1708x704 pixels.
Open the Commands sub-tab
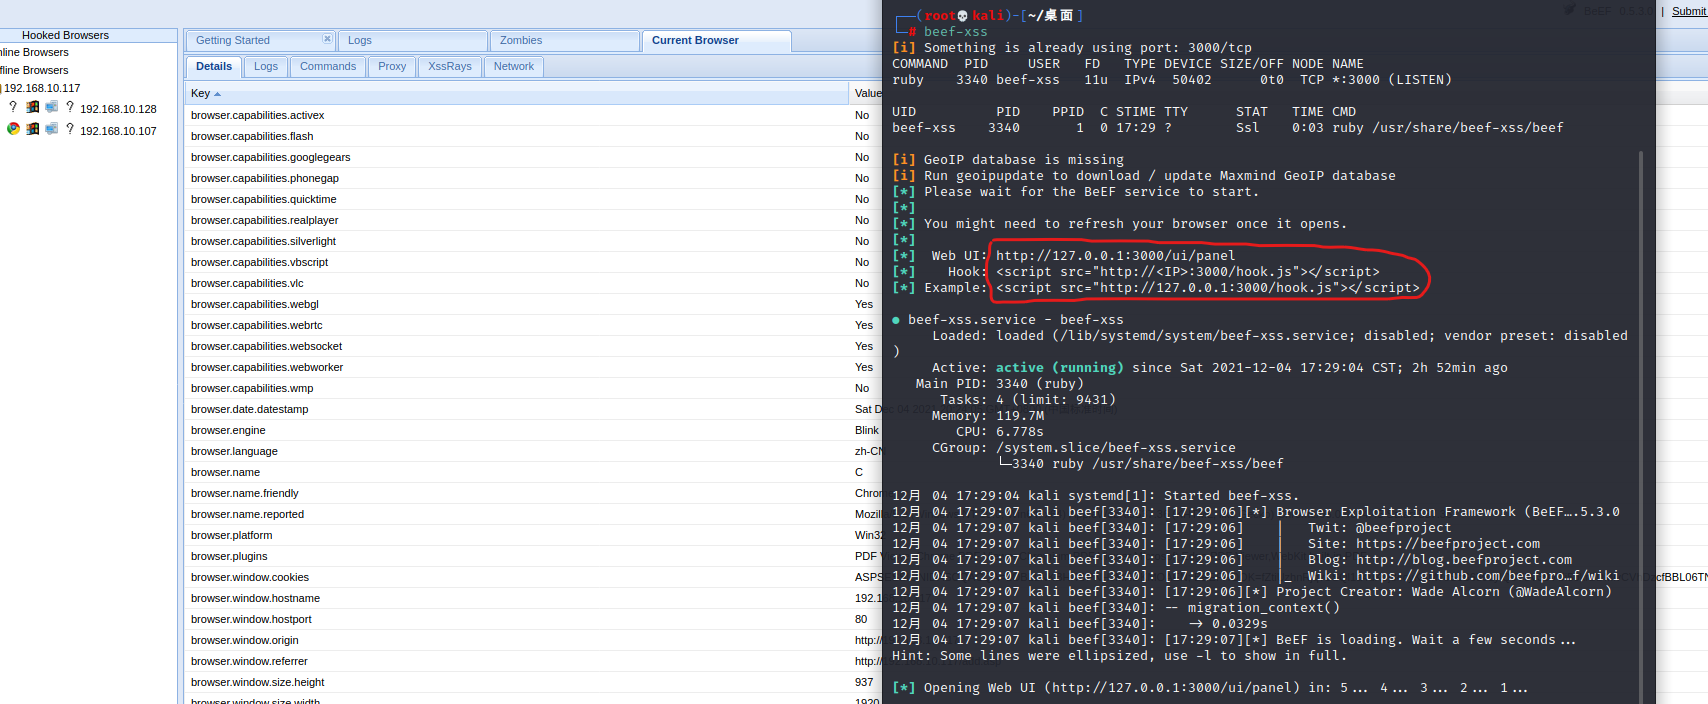click(x=328, y=66)
